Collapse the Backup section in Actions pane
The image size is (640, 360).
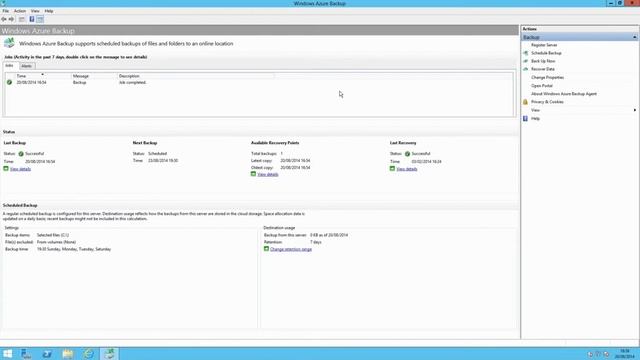coord(634,37)
